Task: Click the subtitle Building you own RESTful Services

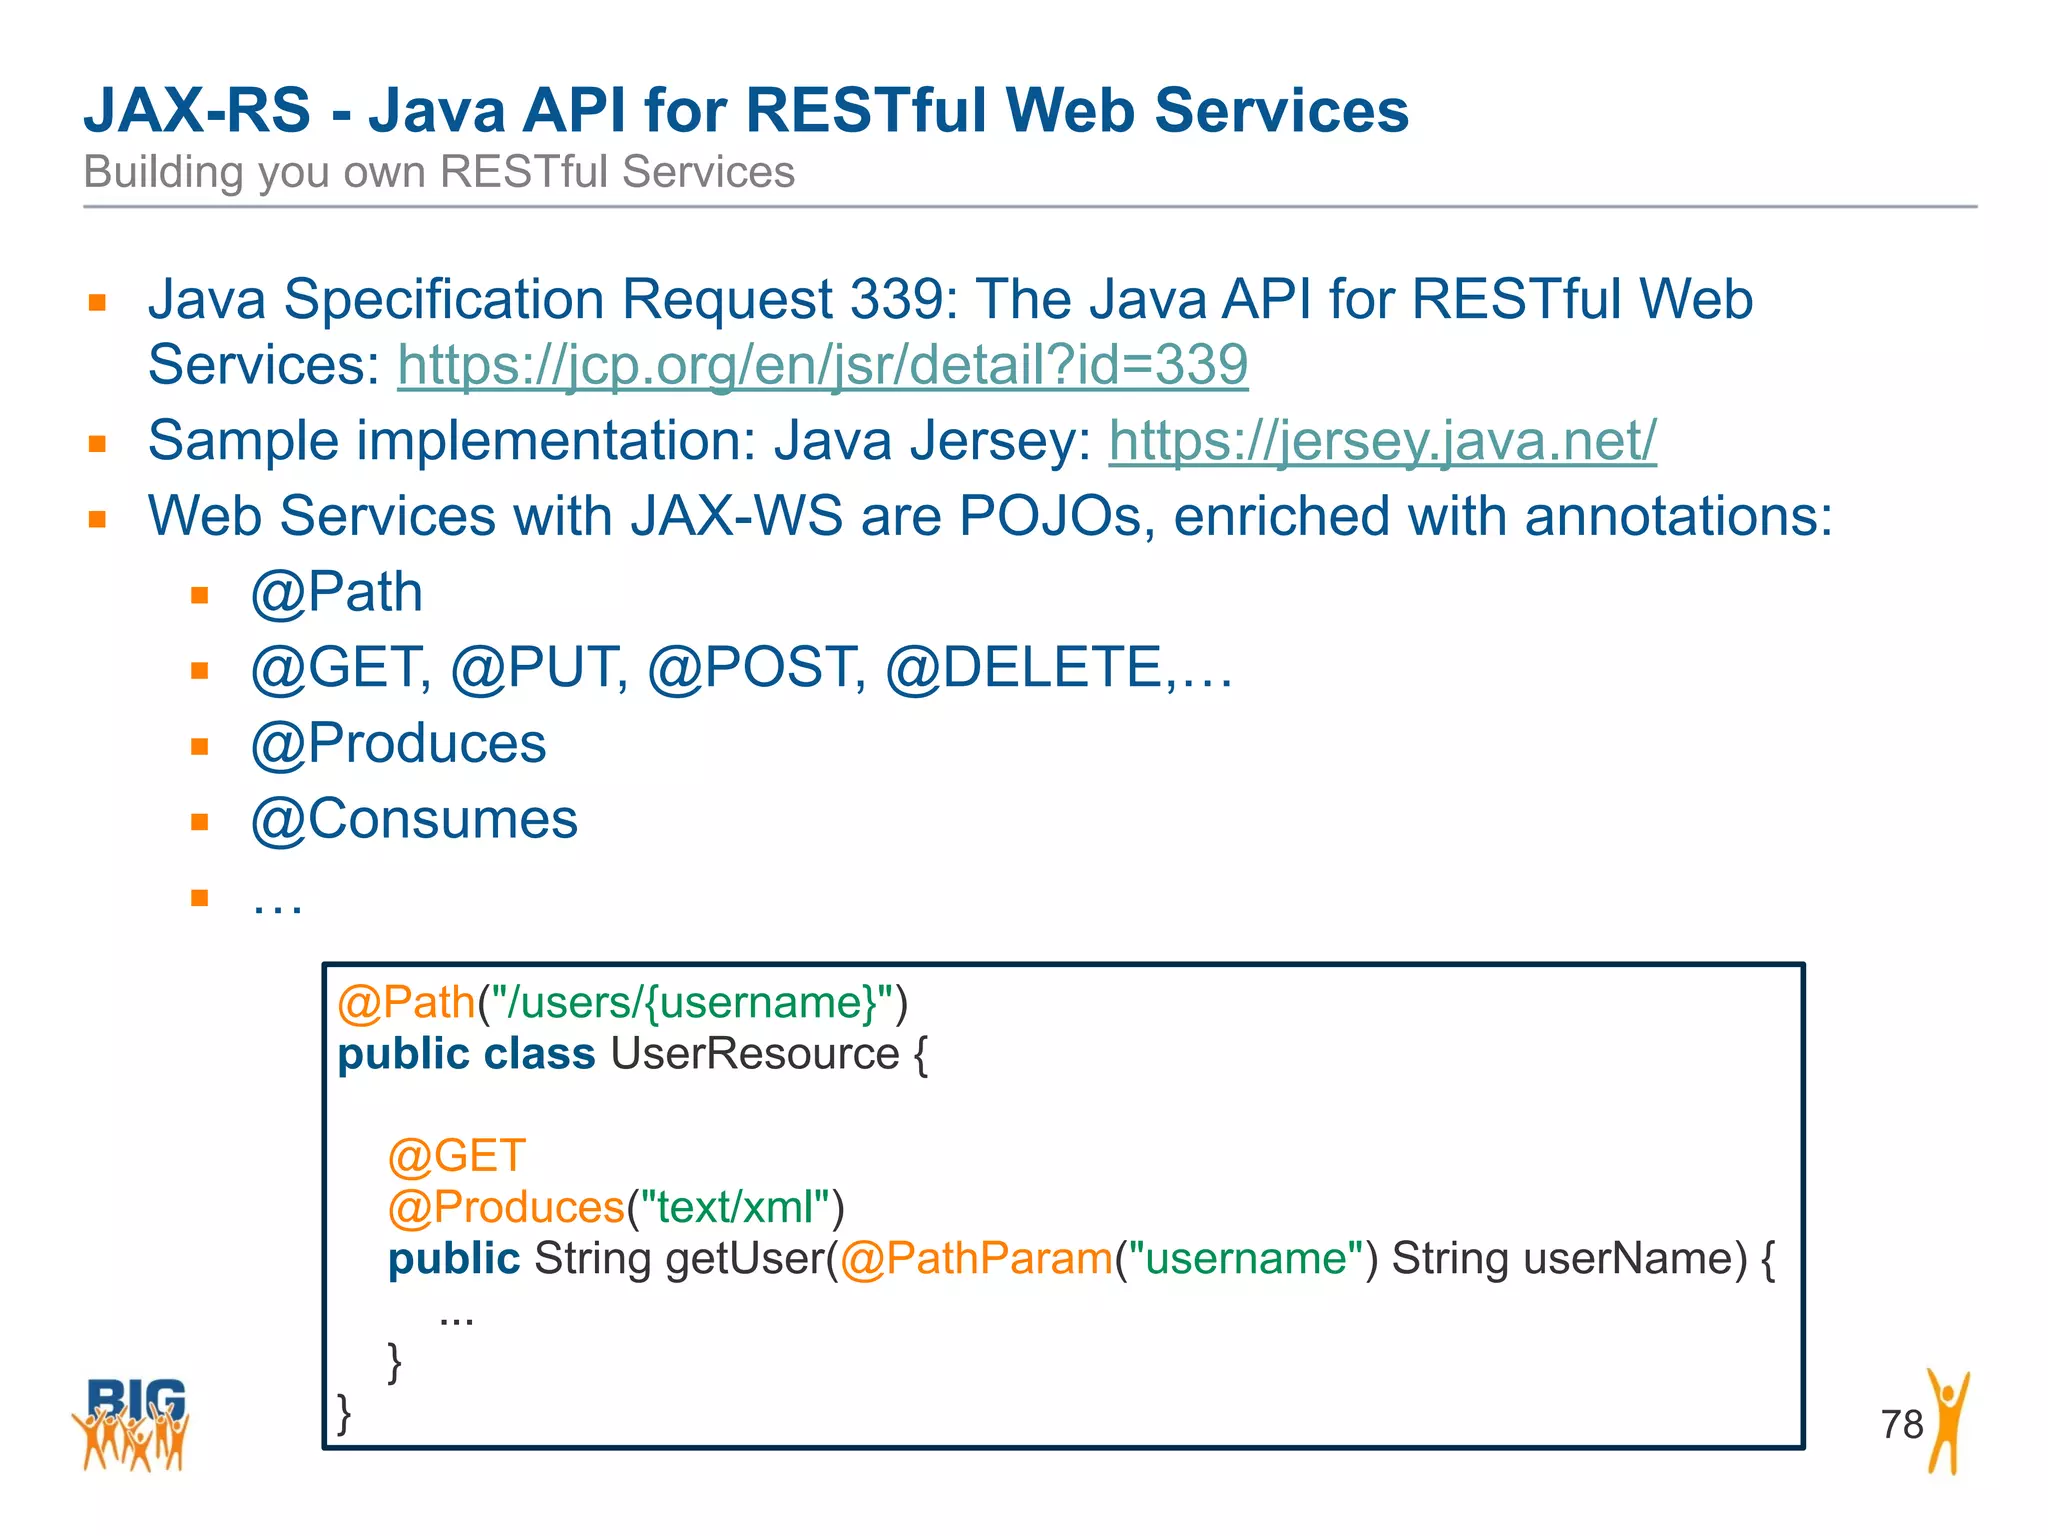Action: point(439,172)
